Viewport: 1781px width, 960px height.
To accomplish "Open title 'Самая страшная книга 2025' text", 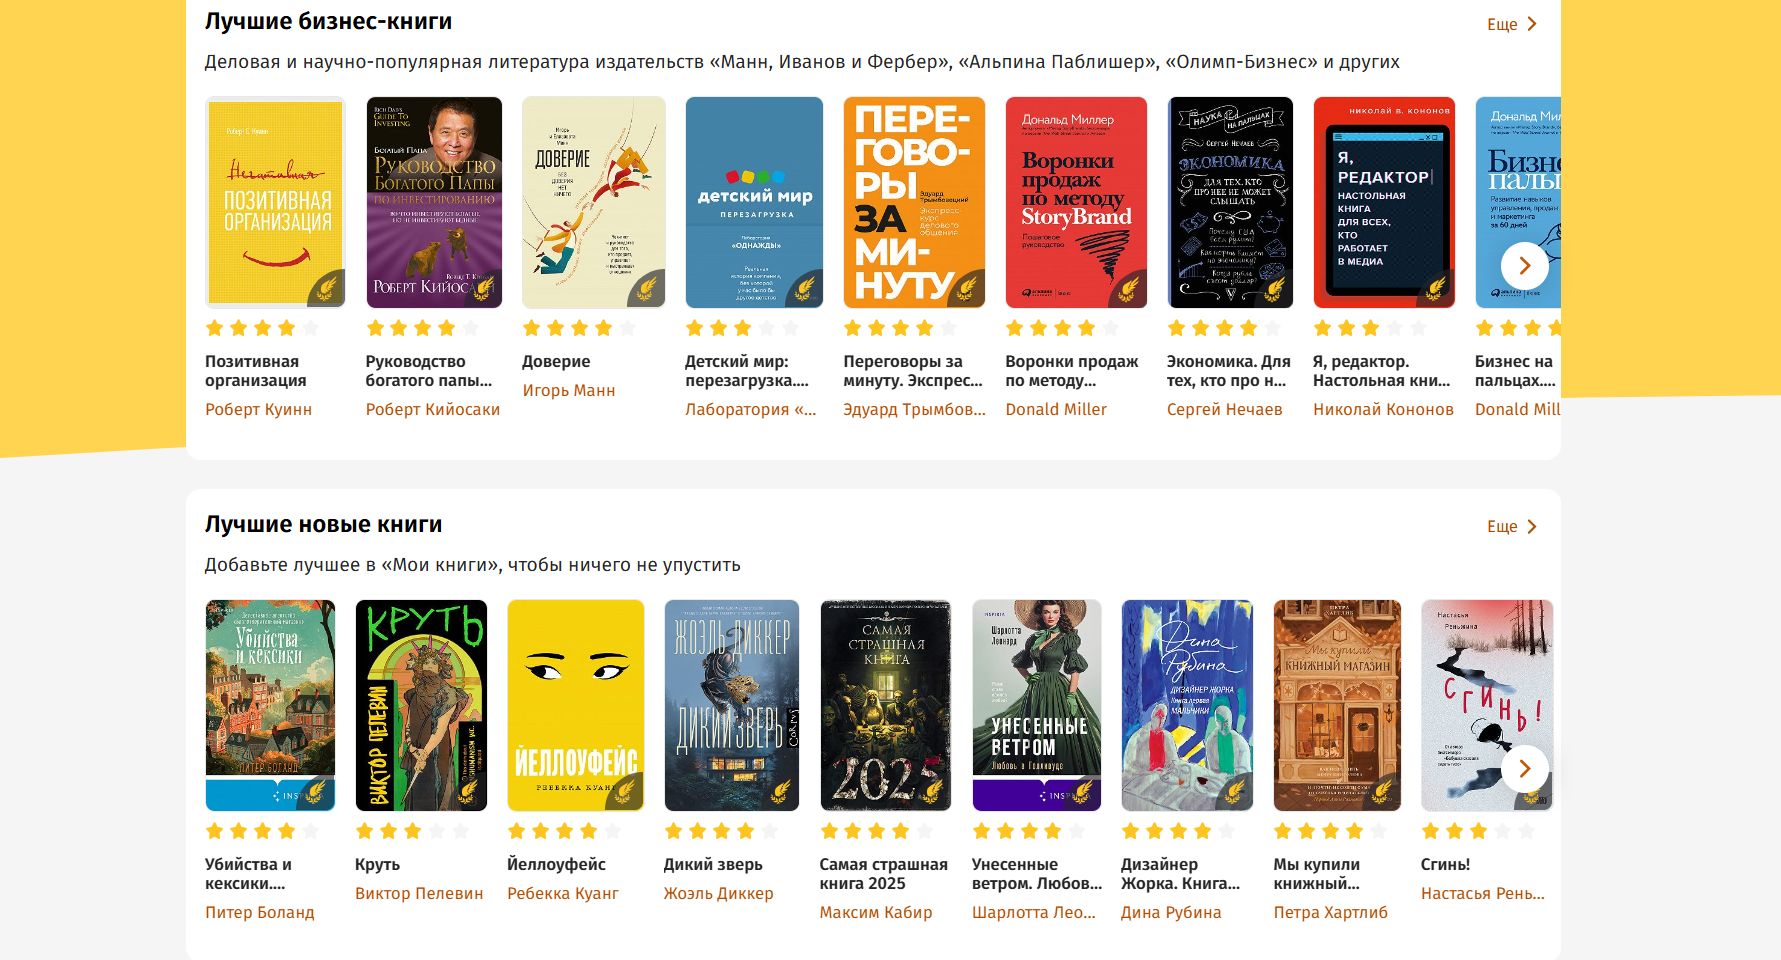I will [884, 874].
